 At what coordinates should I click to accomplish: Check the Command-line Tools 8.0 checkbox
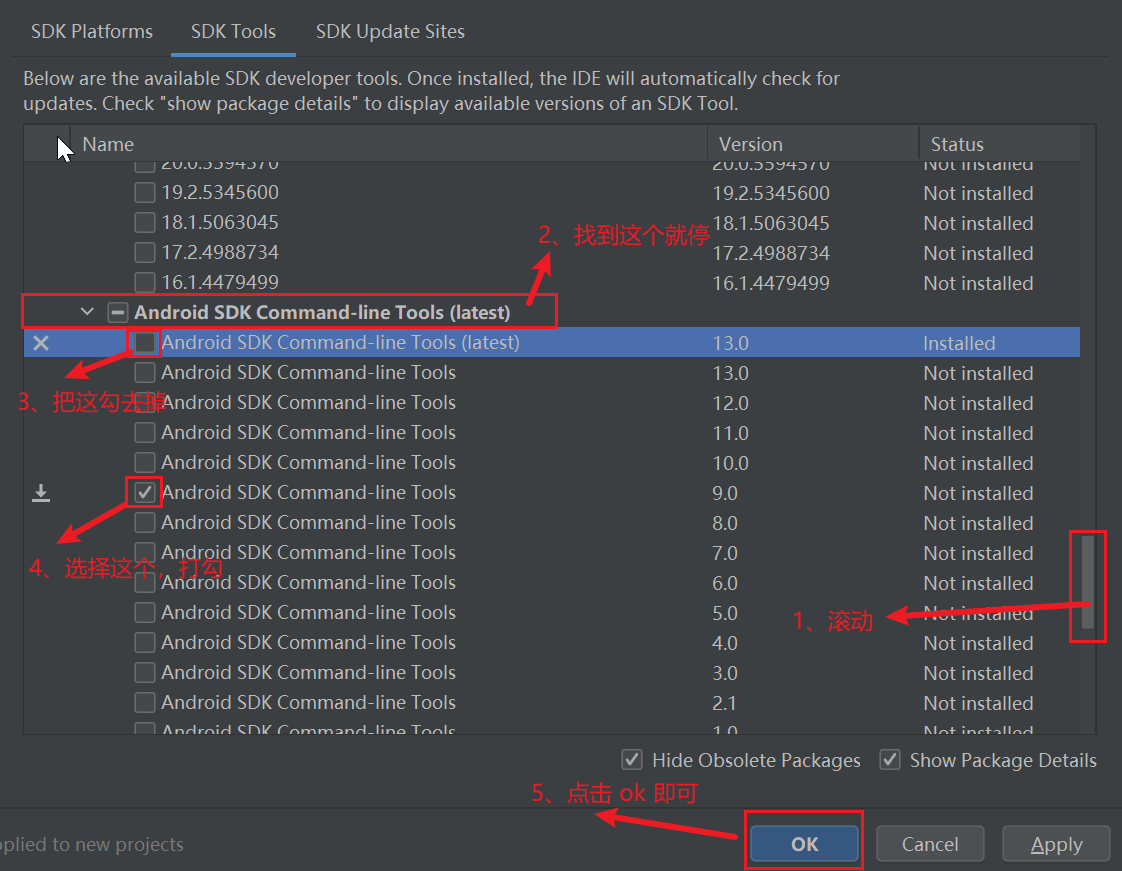145,523
